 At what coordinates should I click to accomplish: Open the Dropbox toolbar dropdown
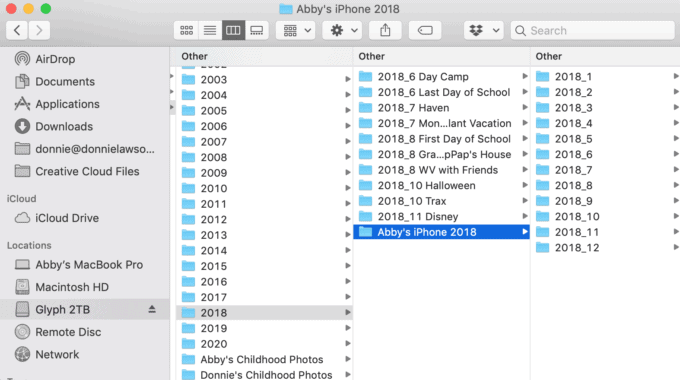(x=484, y=30)
